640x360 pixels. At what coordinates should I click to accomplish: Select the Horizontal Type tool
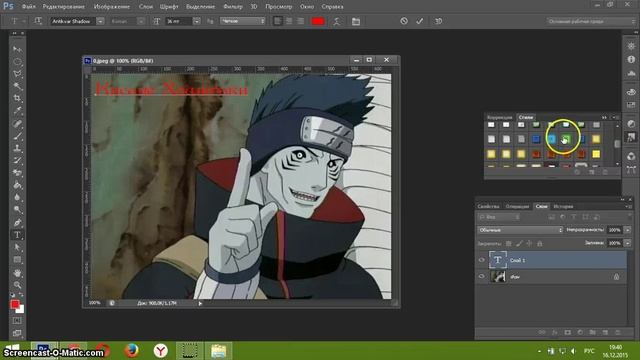coord(17,235)
